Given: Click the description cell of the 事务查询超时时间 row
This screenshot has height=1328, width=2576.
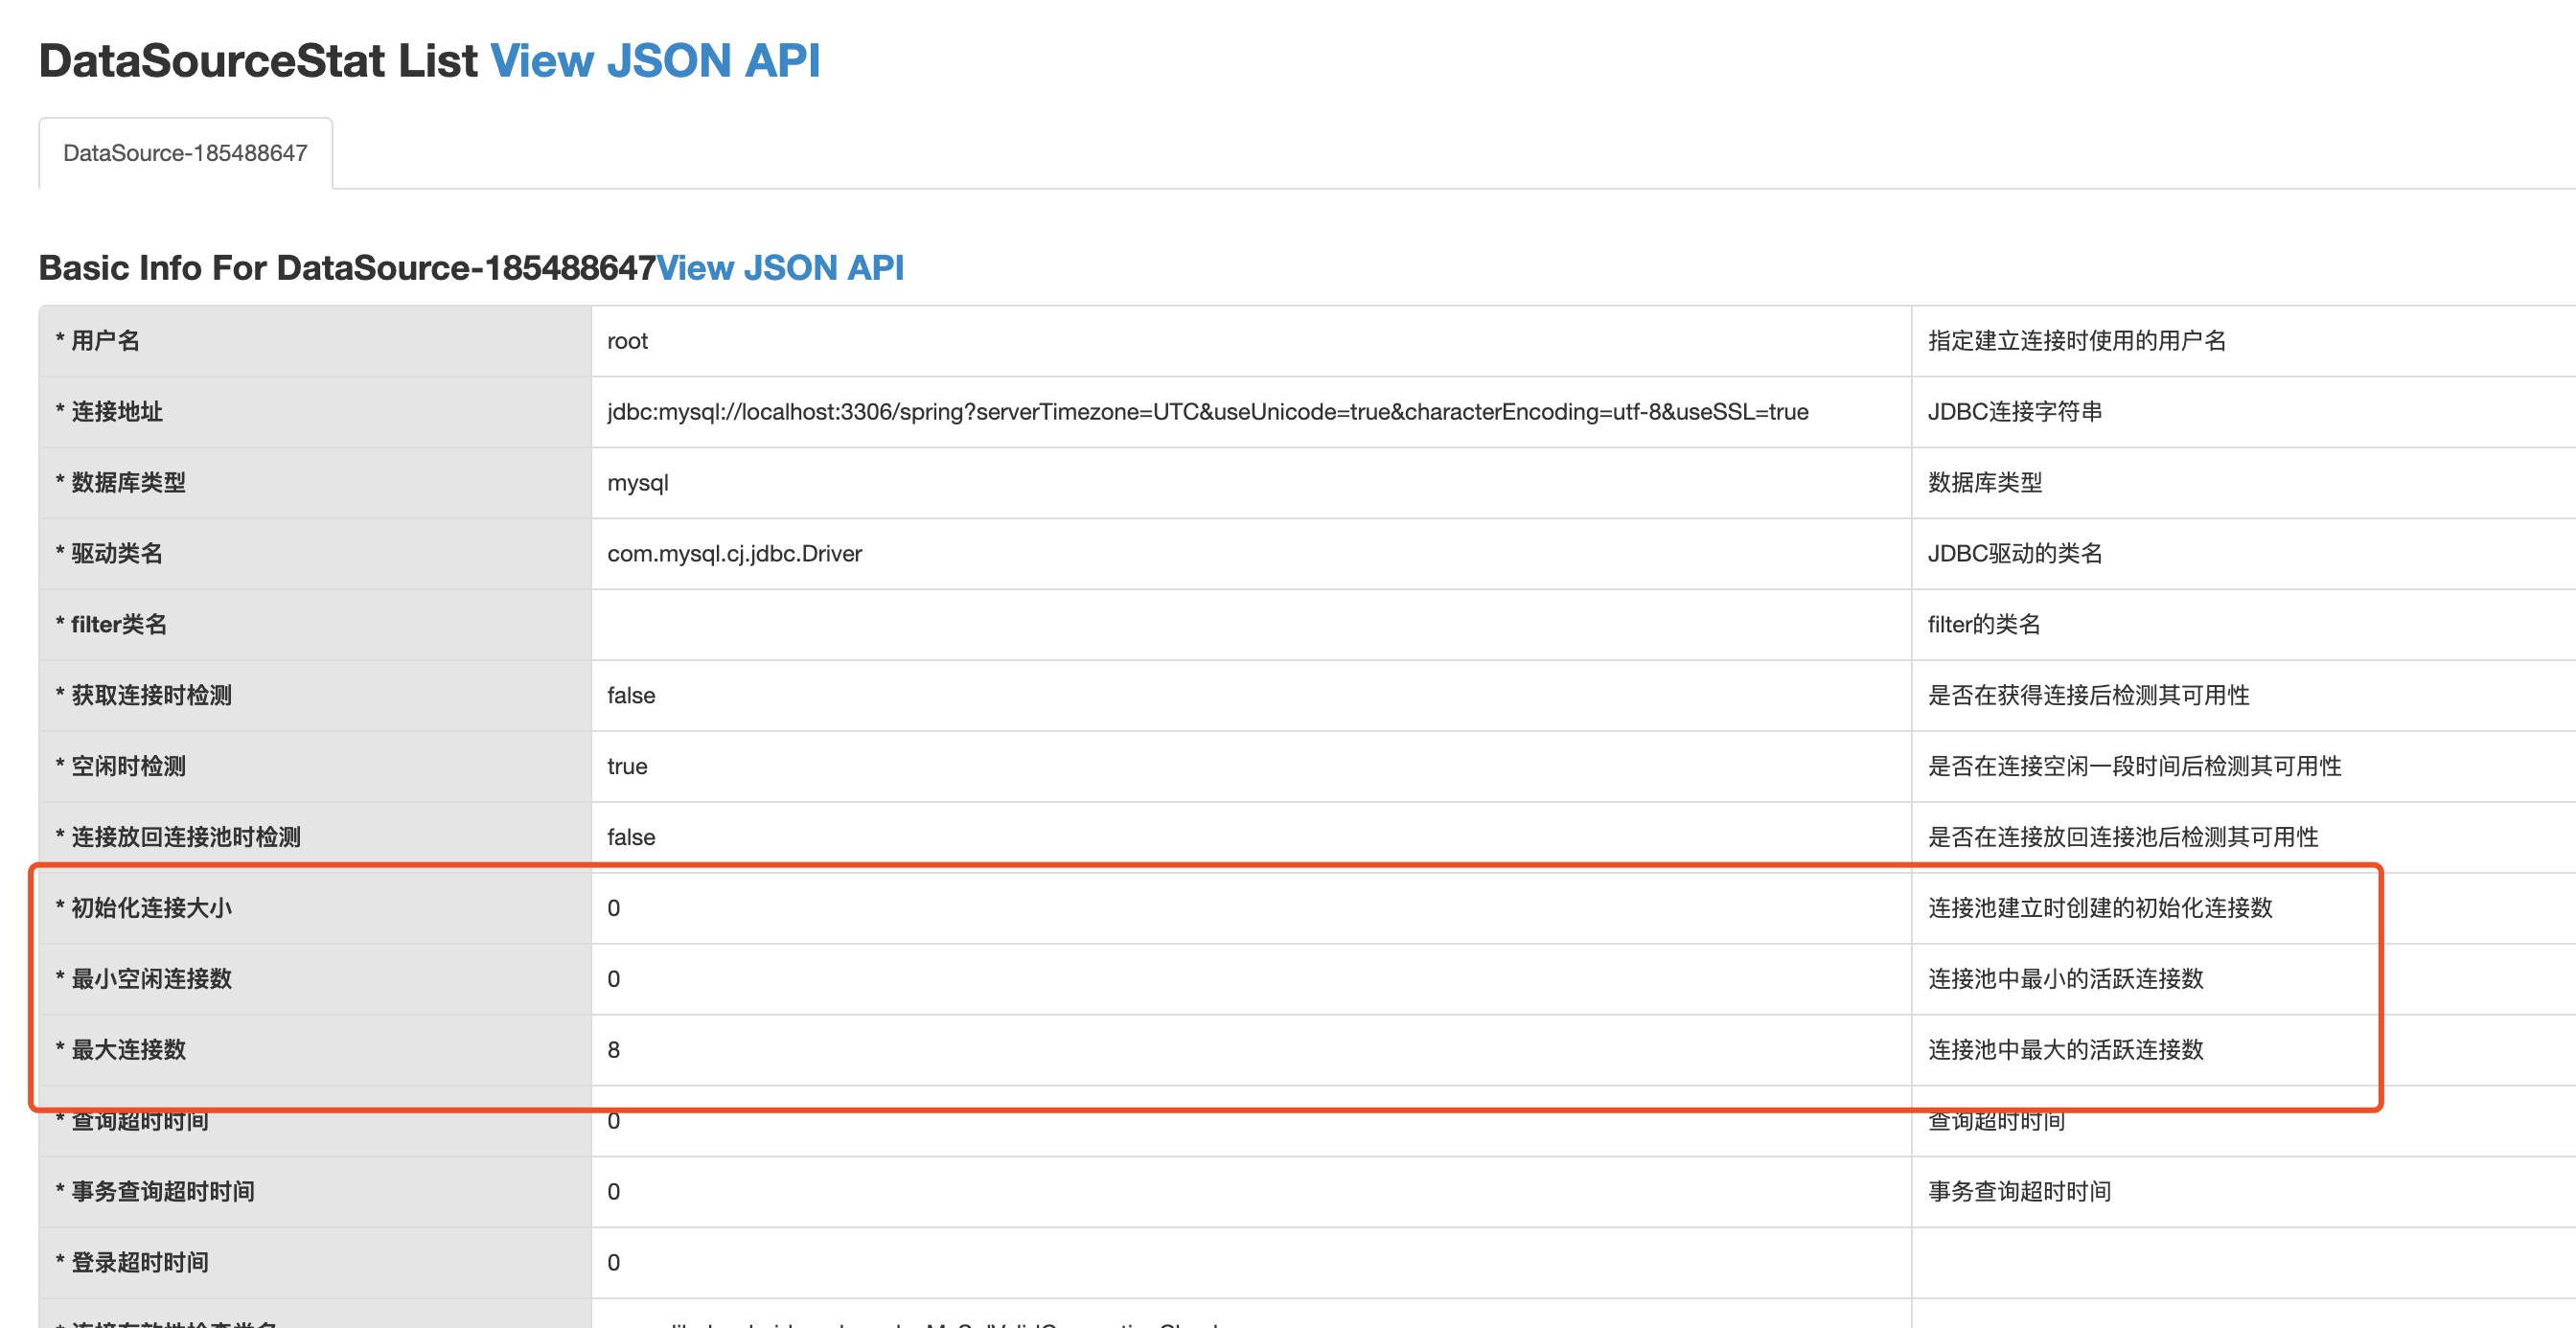Looking at the screenshot, I should 2243,1193.
